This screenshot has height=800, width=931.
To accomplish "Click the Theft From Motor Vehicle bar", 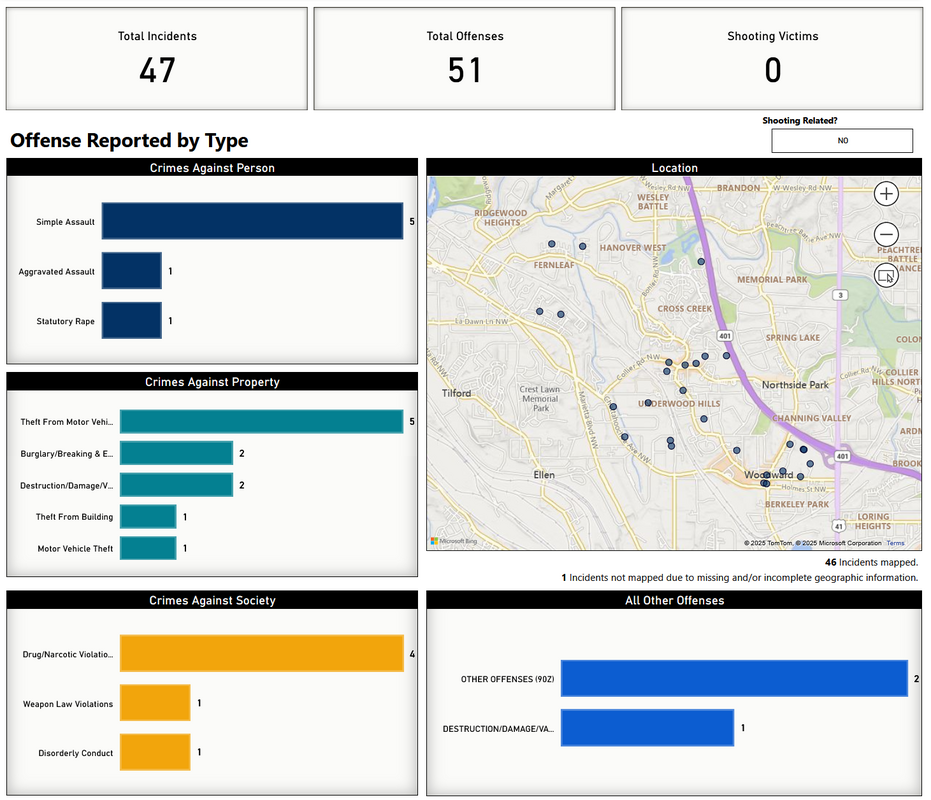I will 263,421.
